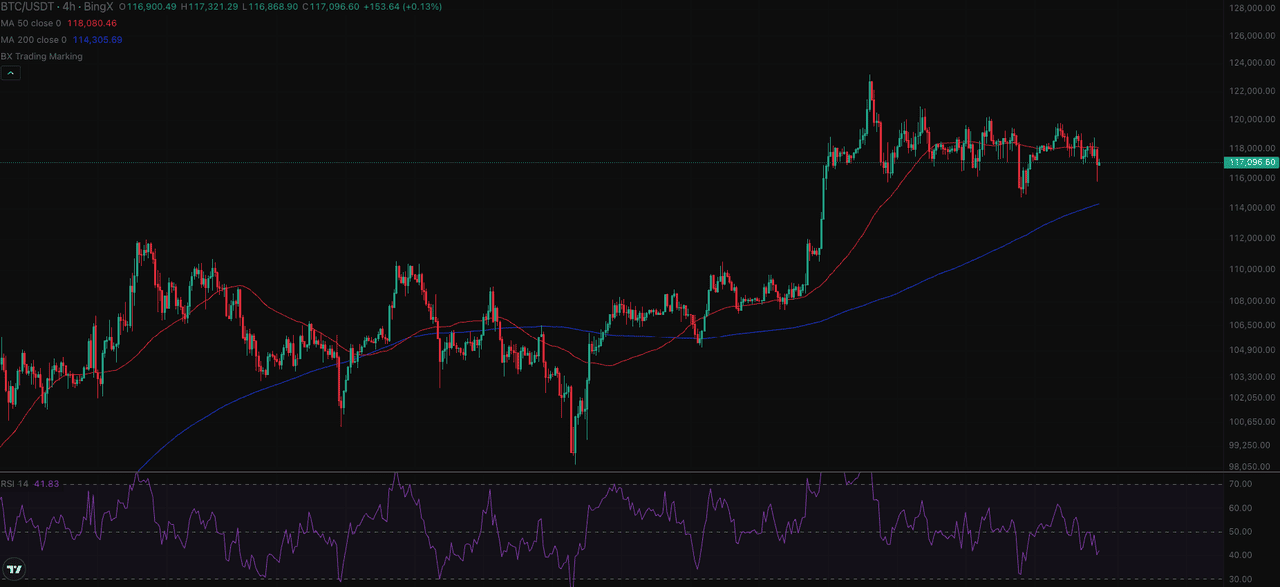Click the high price H117,321.29
This screenshot has width=1280, height=587.
click(209, 6)
